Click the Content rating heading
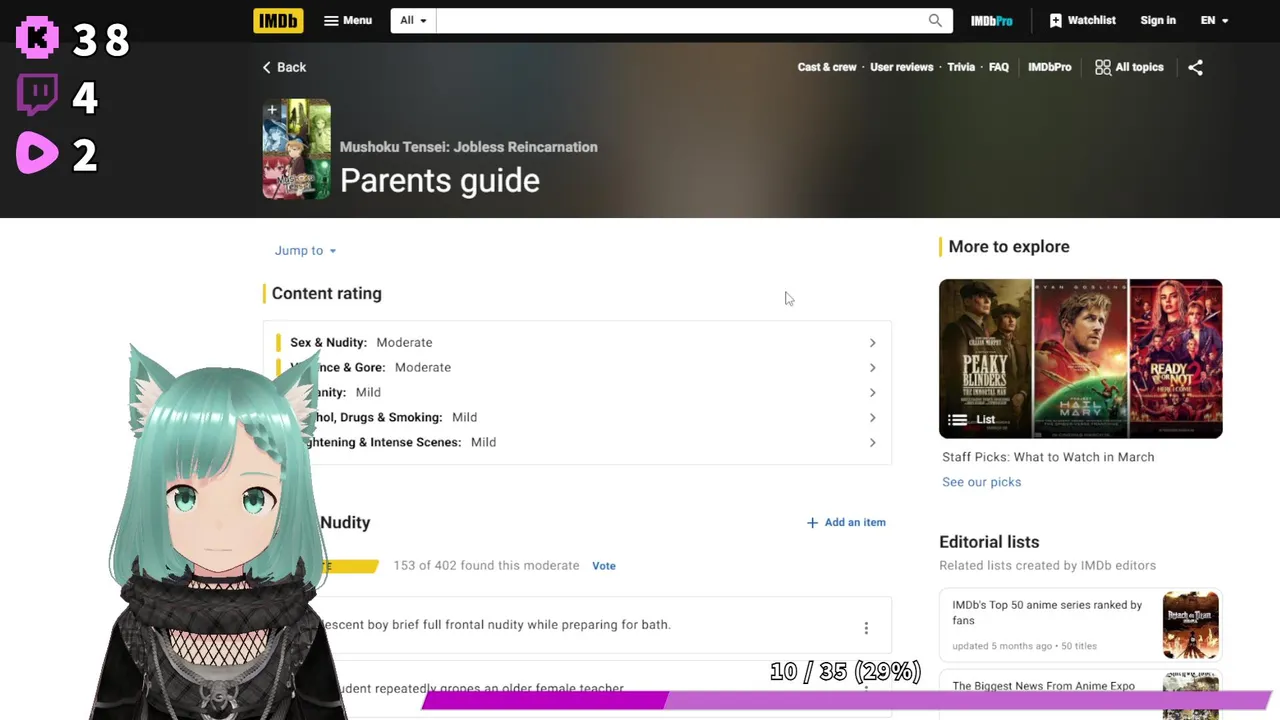Screen dimensions: 1280x720 point(326,293)
